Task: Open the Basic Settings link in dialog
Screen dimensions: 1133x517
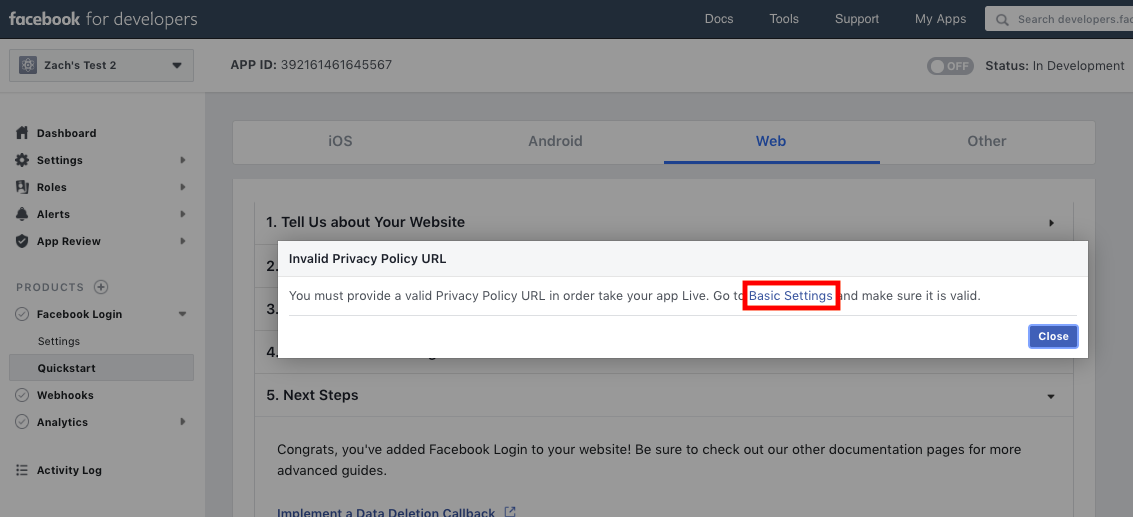Action: pos(790,296)
